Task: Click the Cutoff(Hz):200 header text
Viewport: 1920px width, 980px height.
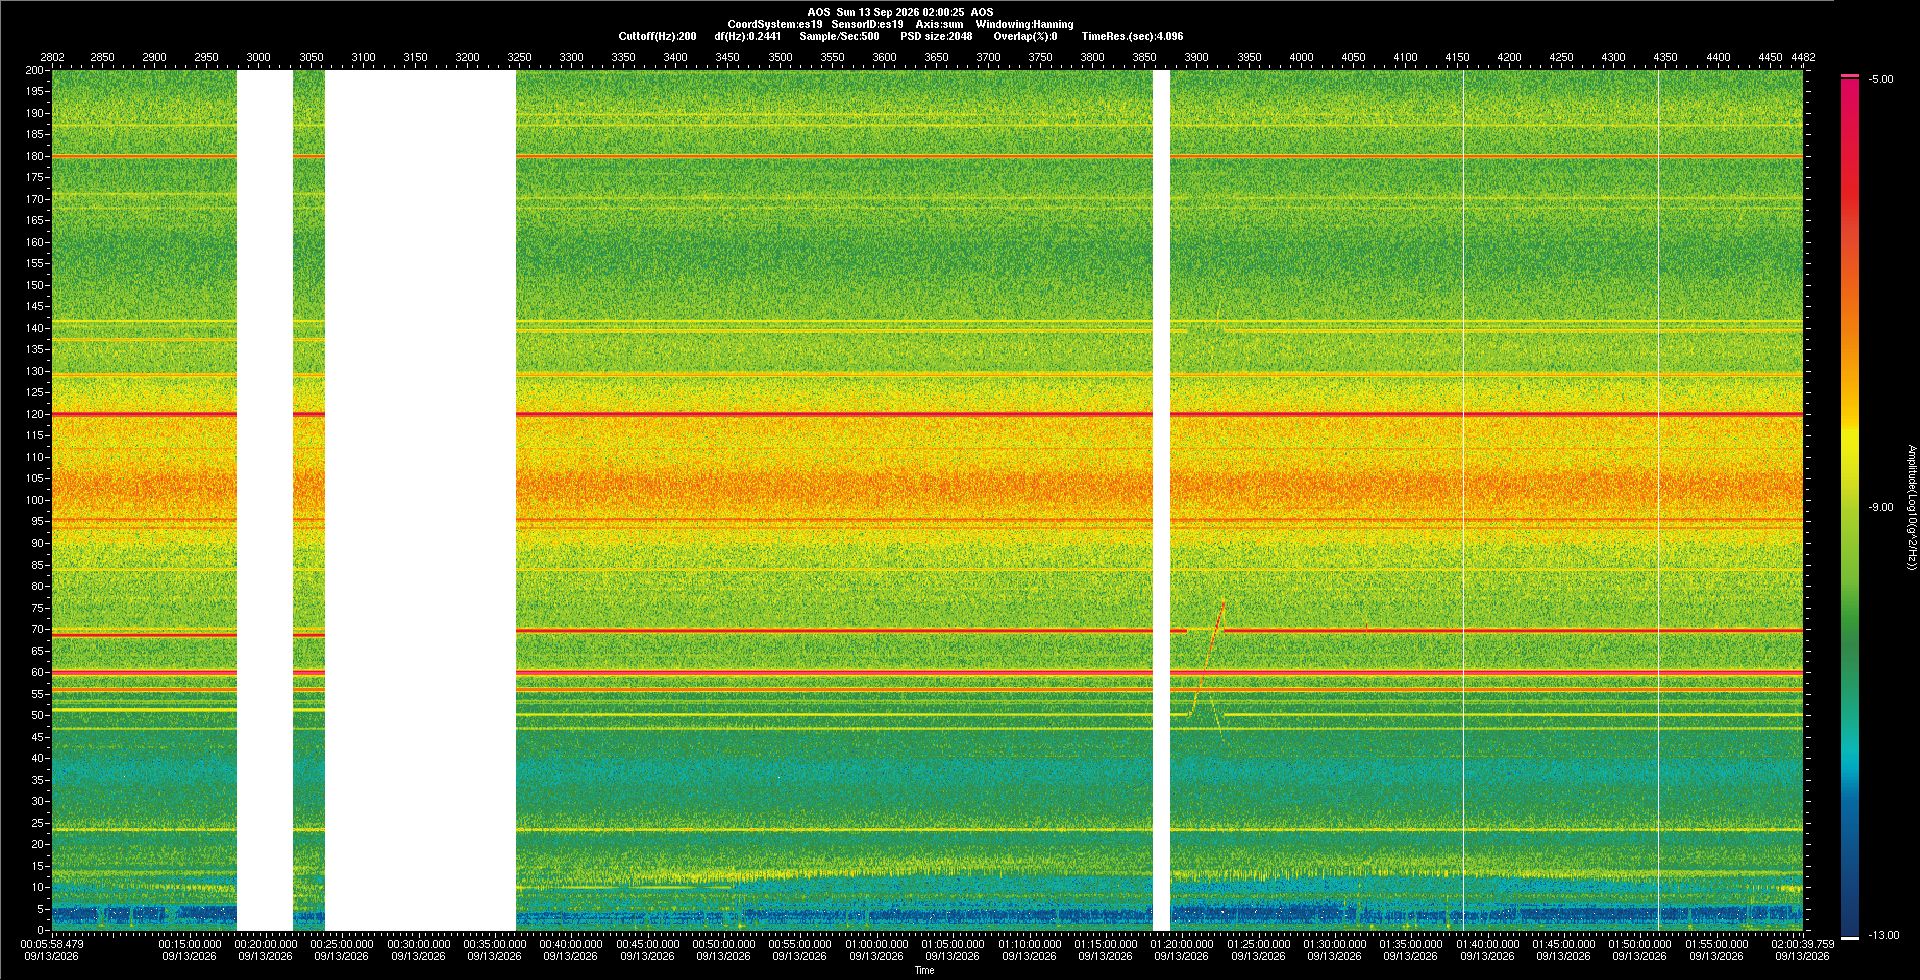Action: (x=657, y=36)
